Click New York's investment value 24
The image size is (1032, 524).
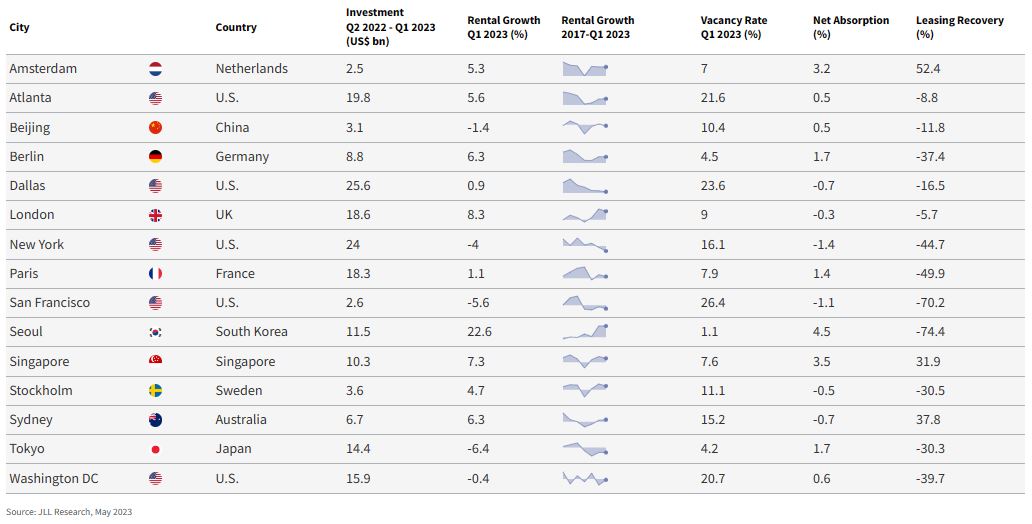[353, 245]
